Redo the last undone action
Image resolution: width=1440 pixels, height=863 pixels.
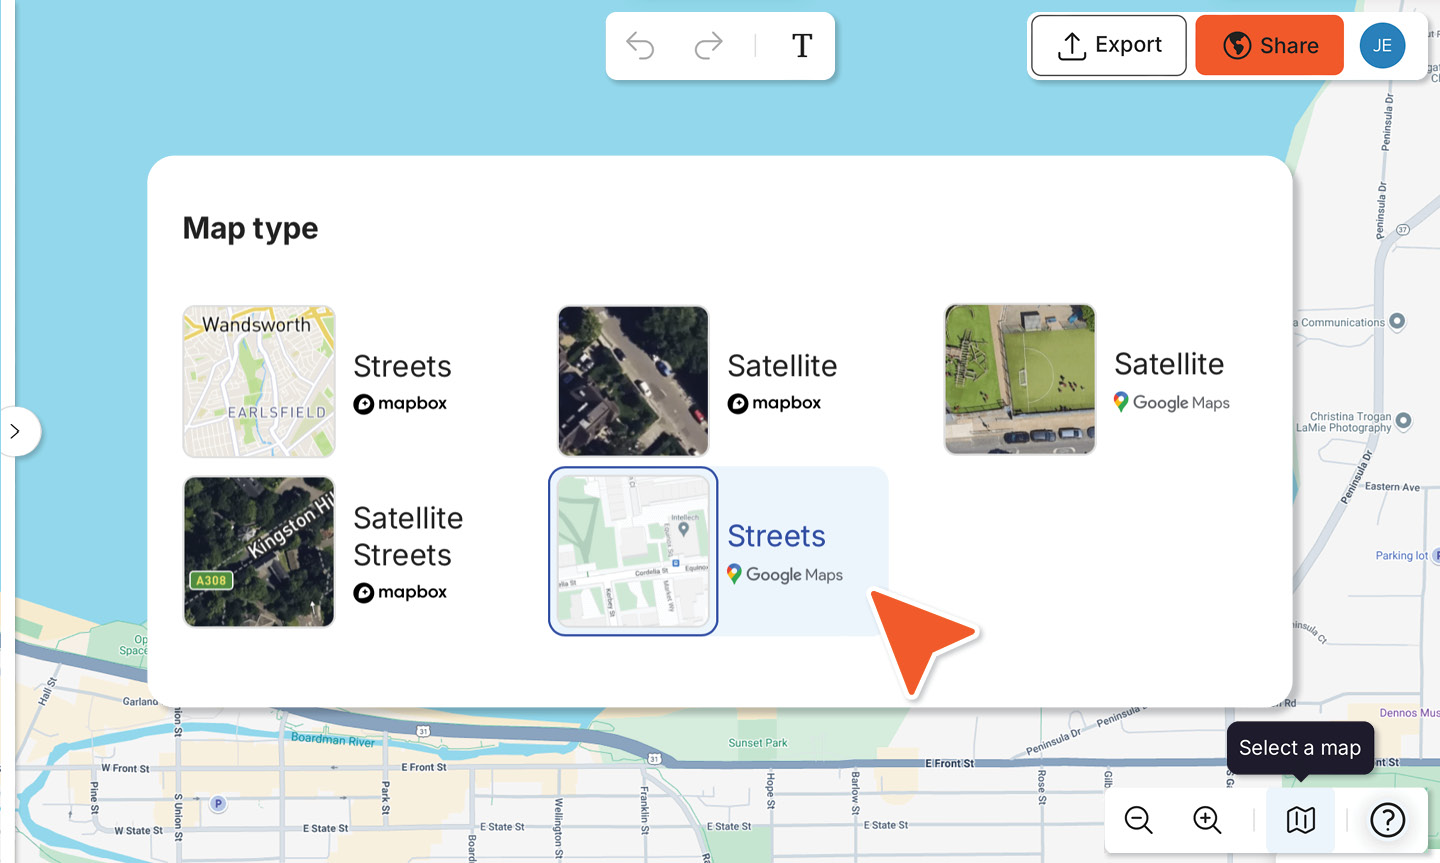coord(708,45)
